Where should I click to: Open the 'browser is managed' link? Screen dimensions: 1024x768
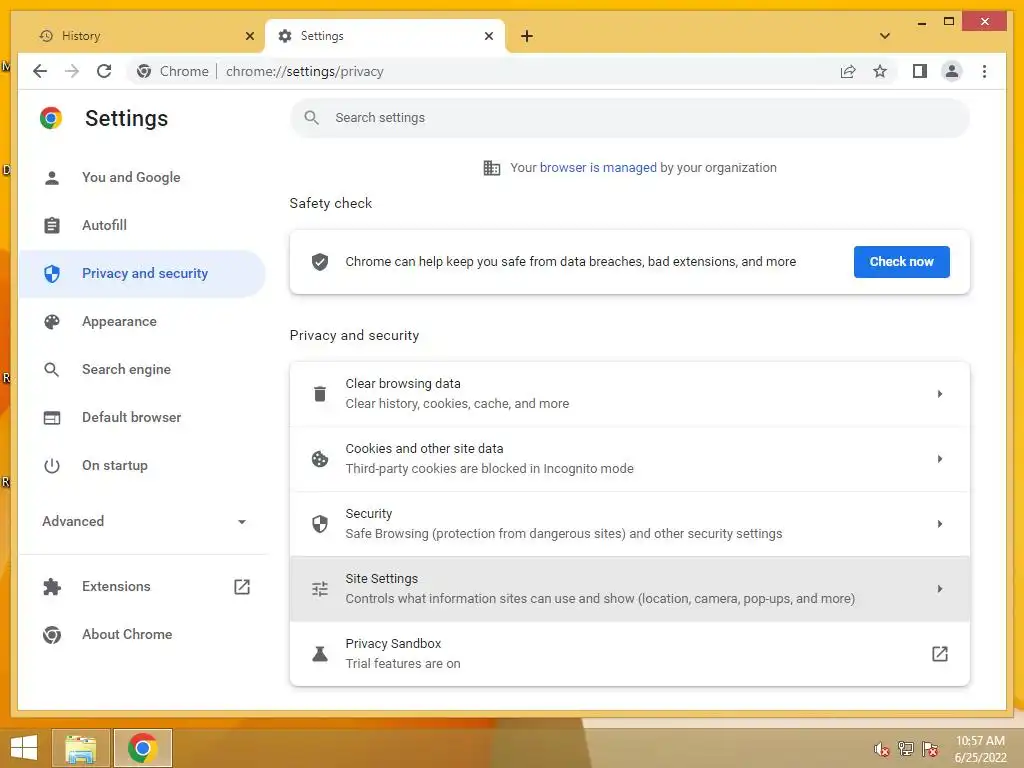[598, 168]
